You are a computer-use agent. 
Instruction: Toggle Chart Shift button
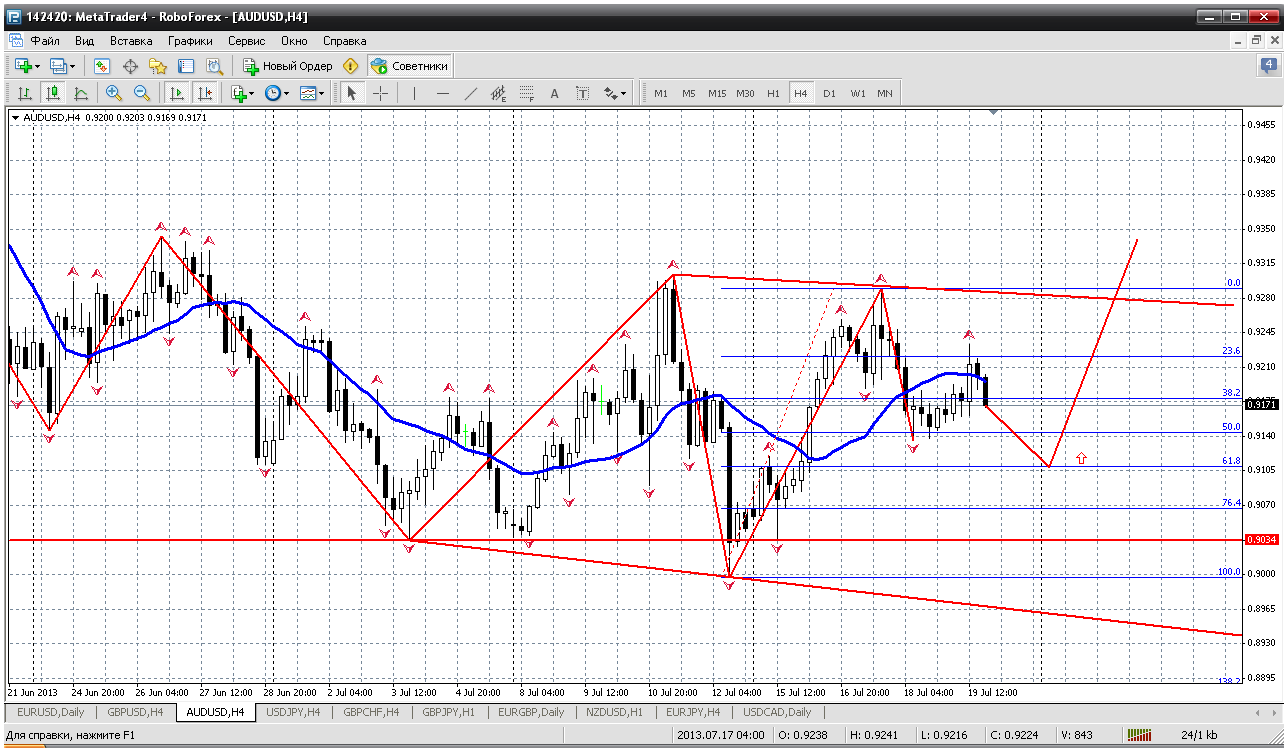[205, 93]
